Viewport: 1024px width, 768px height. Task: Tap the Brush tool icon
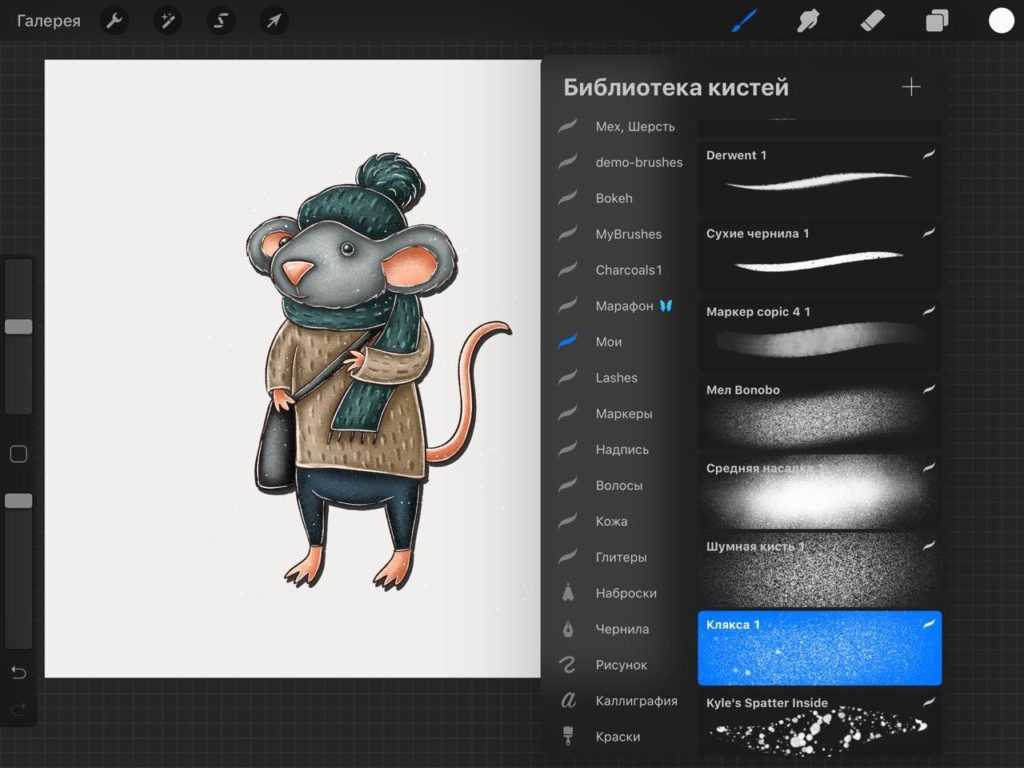pos(744,21)
